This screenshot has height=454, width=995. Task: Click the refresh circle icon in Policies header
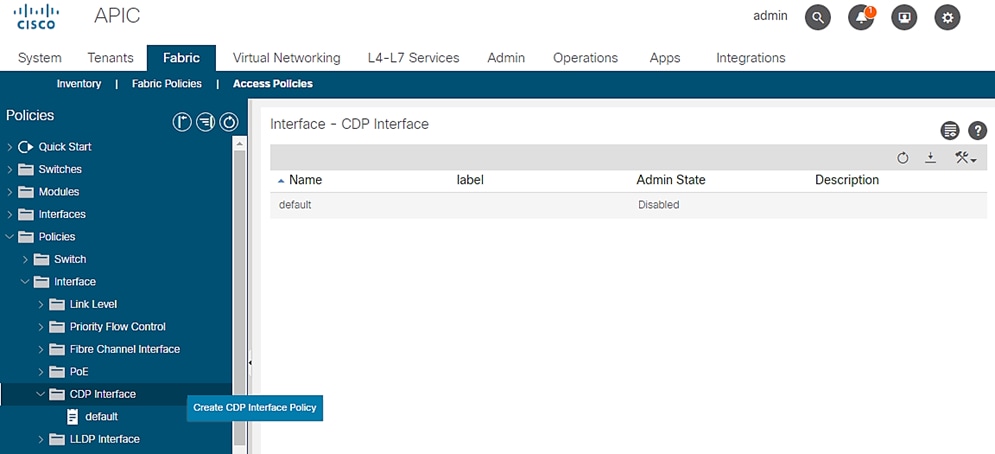point(229,122)
